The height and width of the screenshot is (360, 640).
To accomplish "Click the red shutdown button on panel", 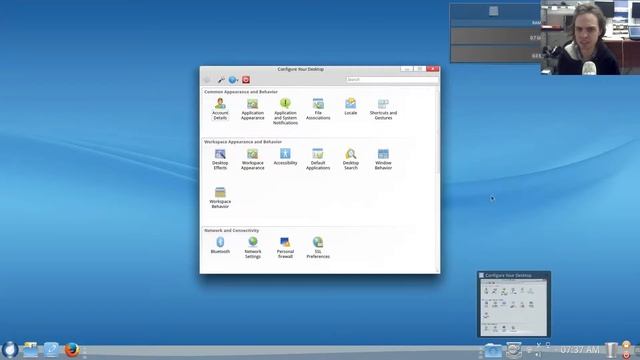I will 627,355.
